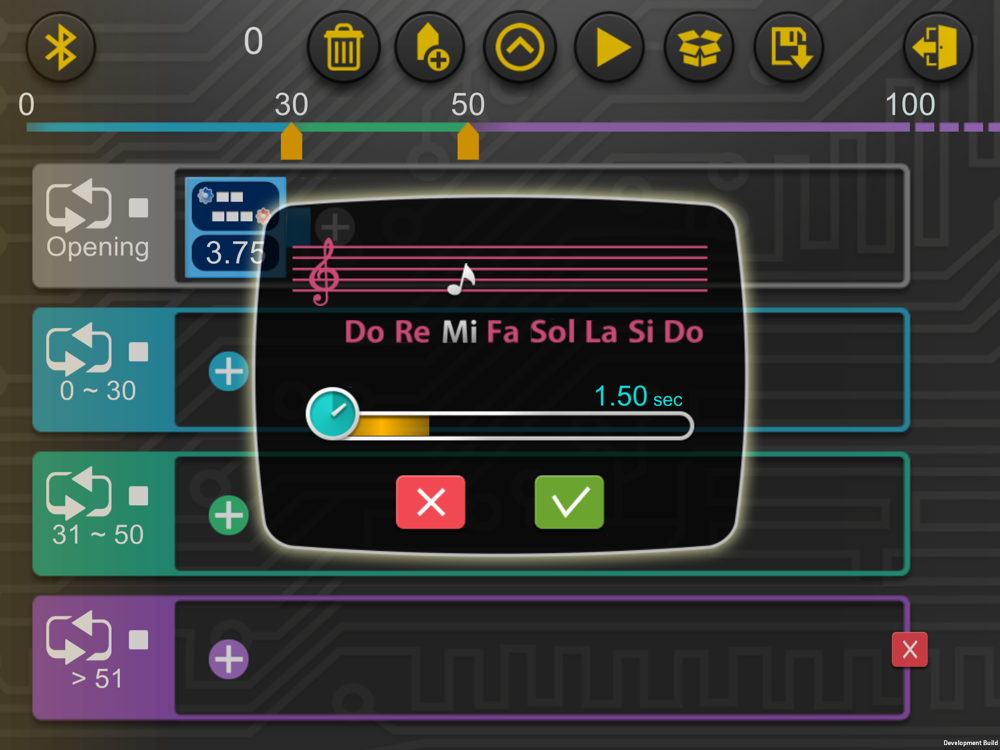Select the Sol note
1000x750 pixels.
pos(553,332)
